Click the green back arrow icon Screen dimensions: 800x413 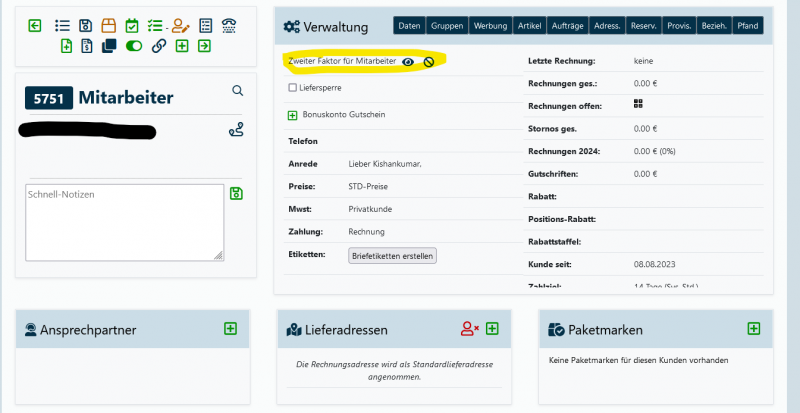pos(35,26)
